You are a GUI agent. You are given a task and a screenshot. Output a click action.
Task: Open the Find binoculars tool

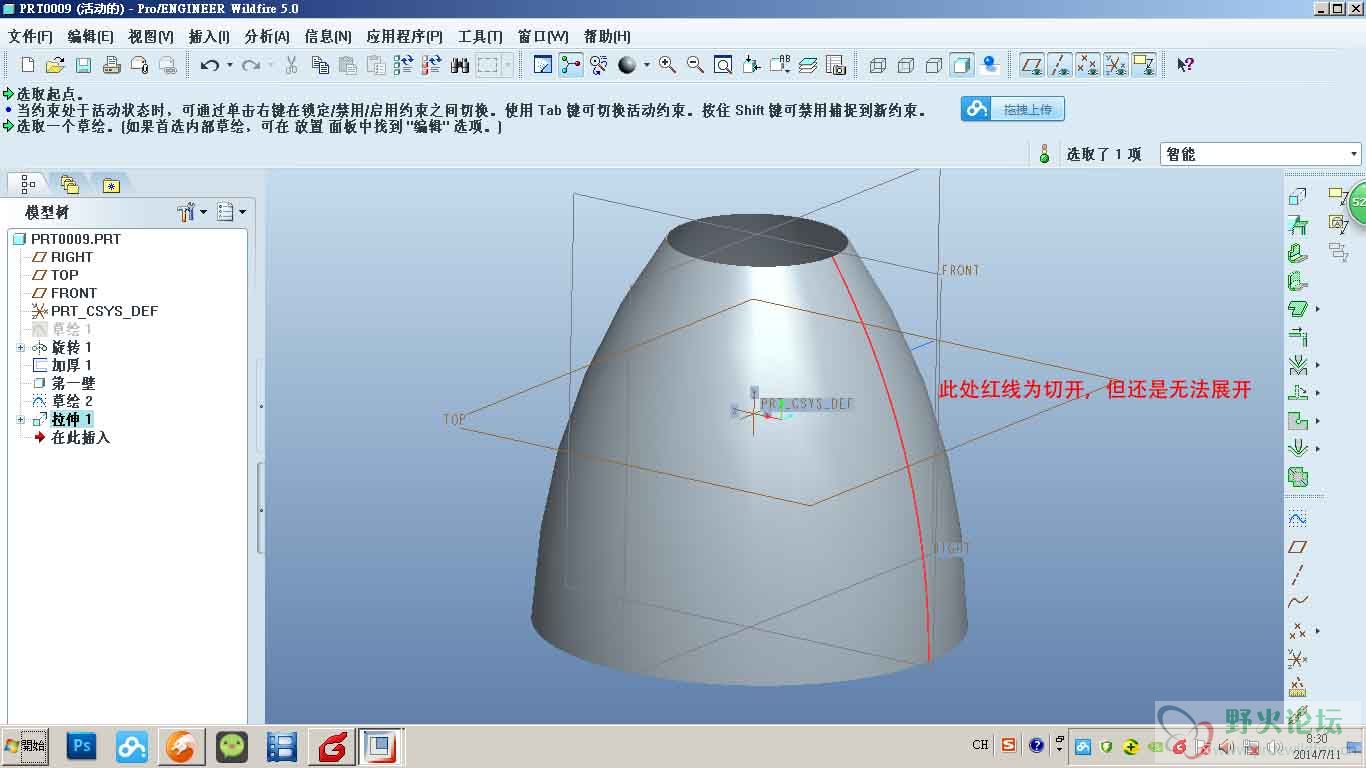coord(460,65)
